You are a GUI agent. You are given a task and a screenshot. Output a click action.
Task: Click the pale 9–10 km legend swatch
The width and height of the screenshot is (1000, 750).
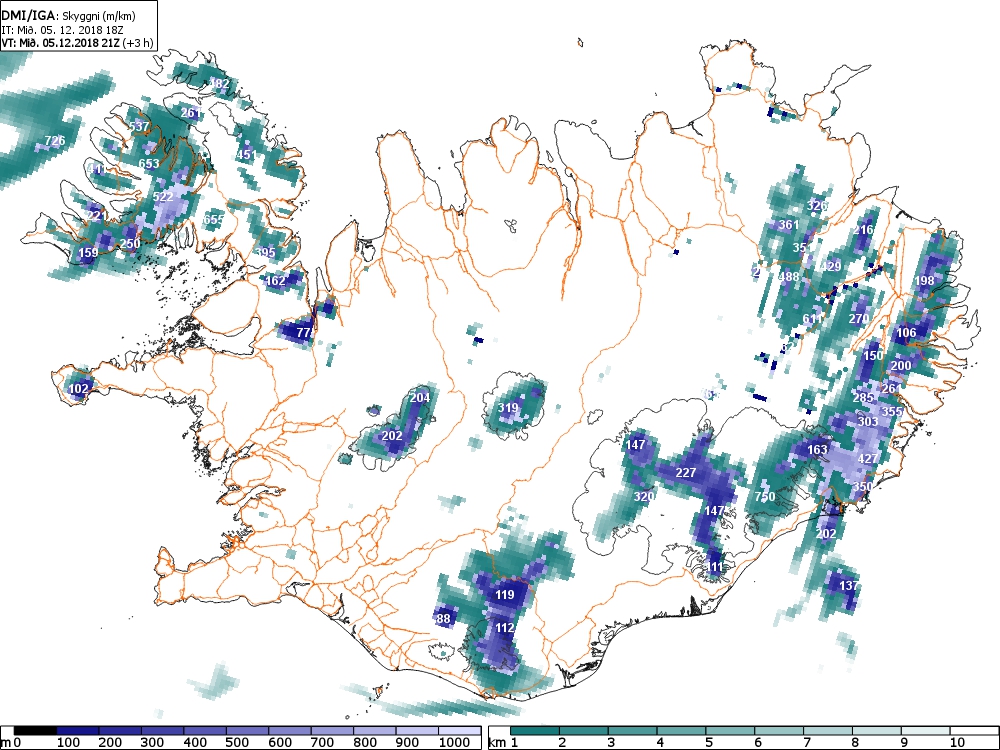(x=925, y=730)
